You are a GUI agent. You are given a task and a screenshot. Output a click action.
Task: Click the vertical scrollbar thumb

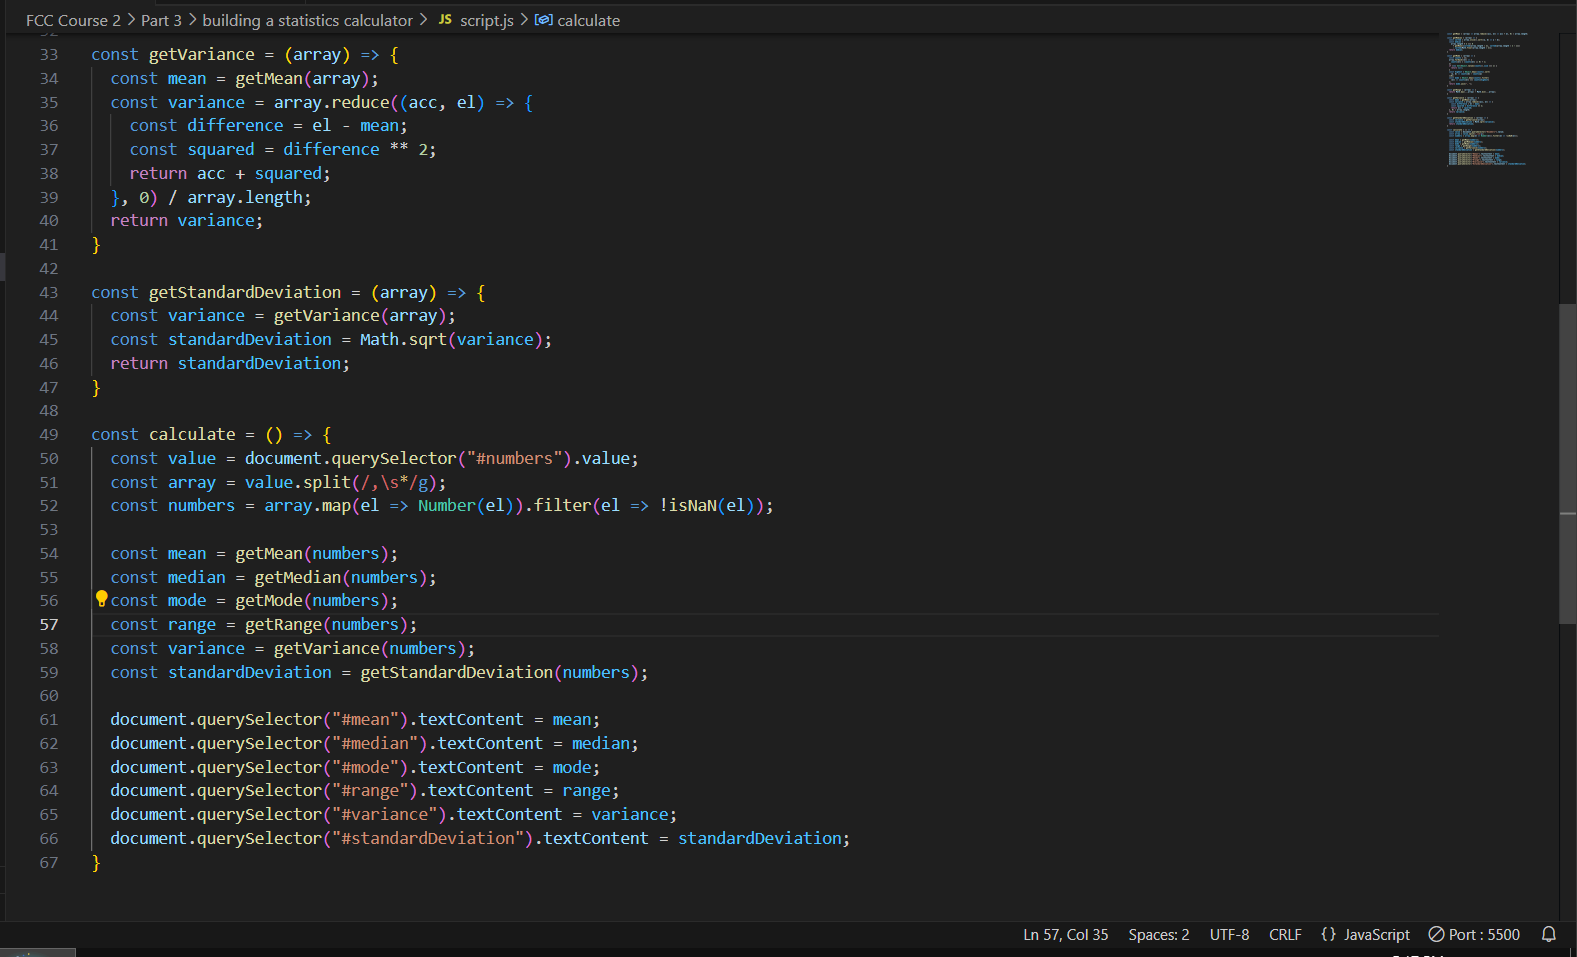pos(1567,463)
